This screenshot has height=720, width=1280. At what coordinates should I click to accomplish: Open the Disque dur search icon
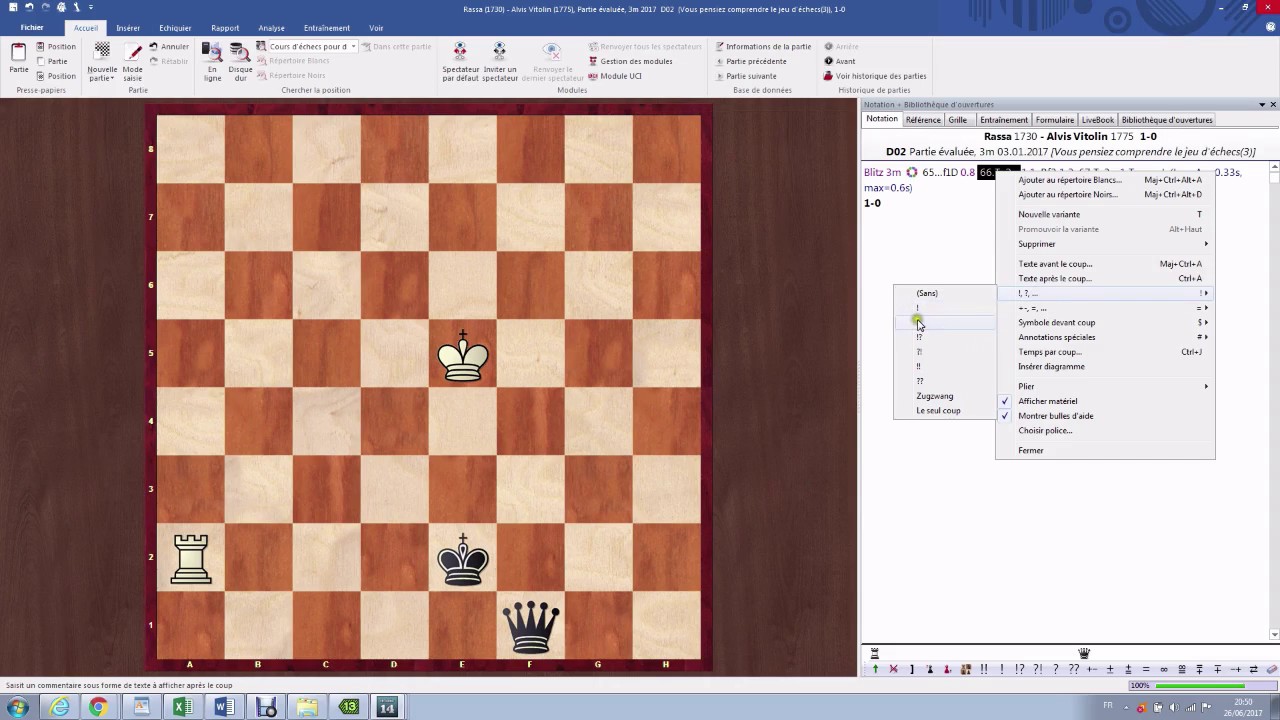coord(240,50)
